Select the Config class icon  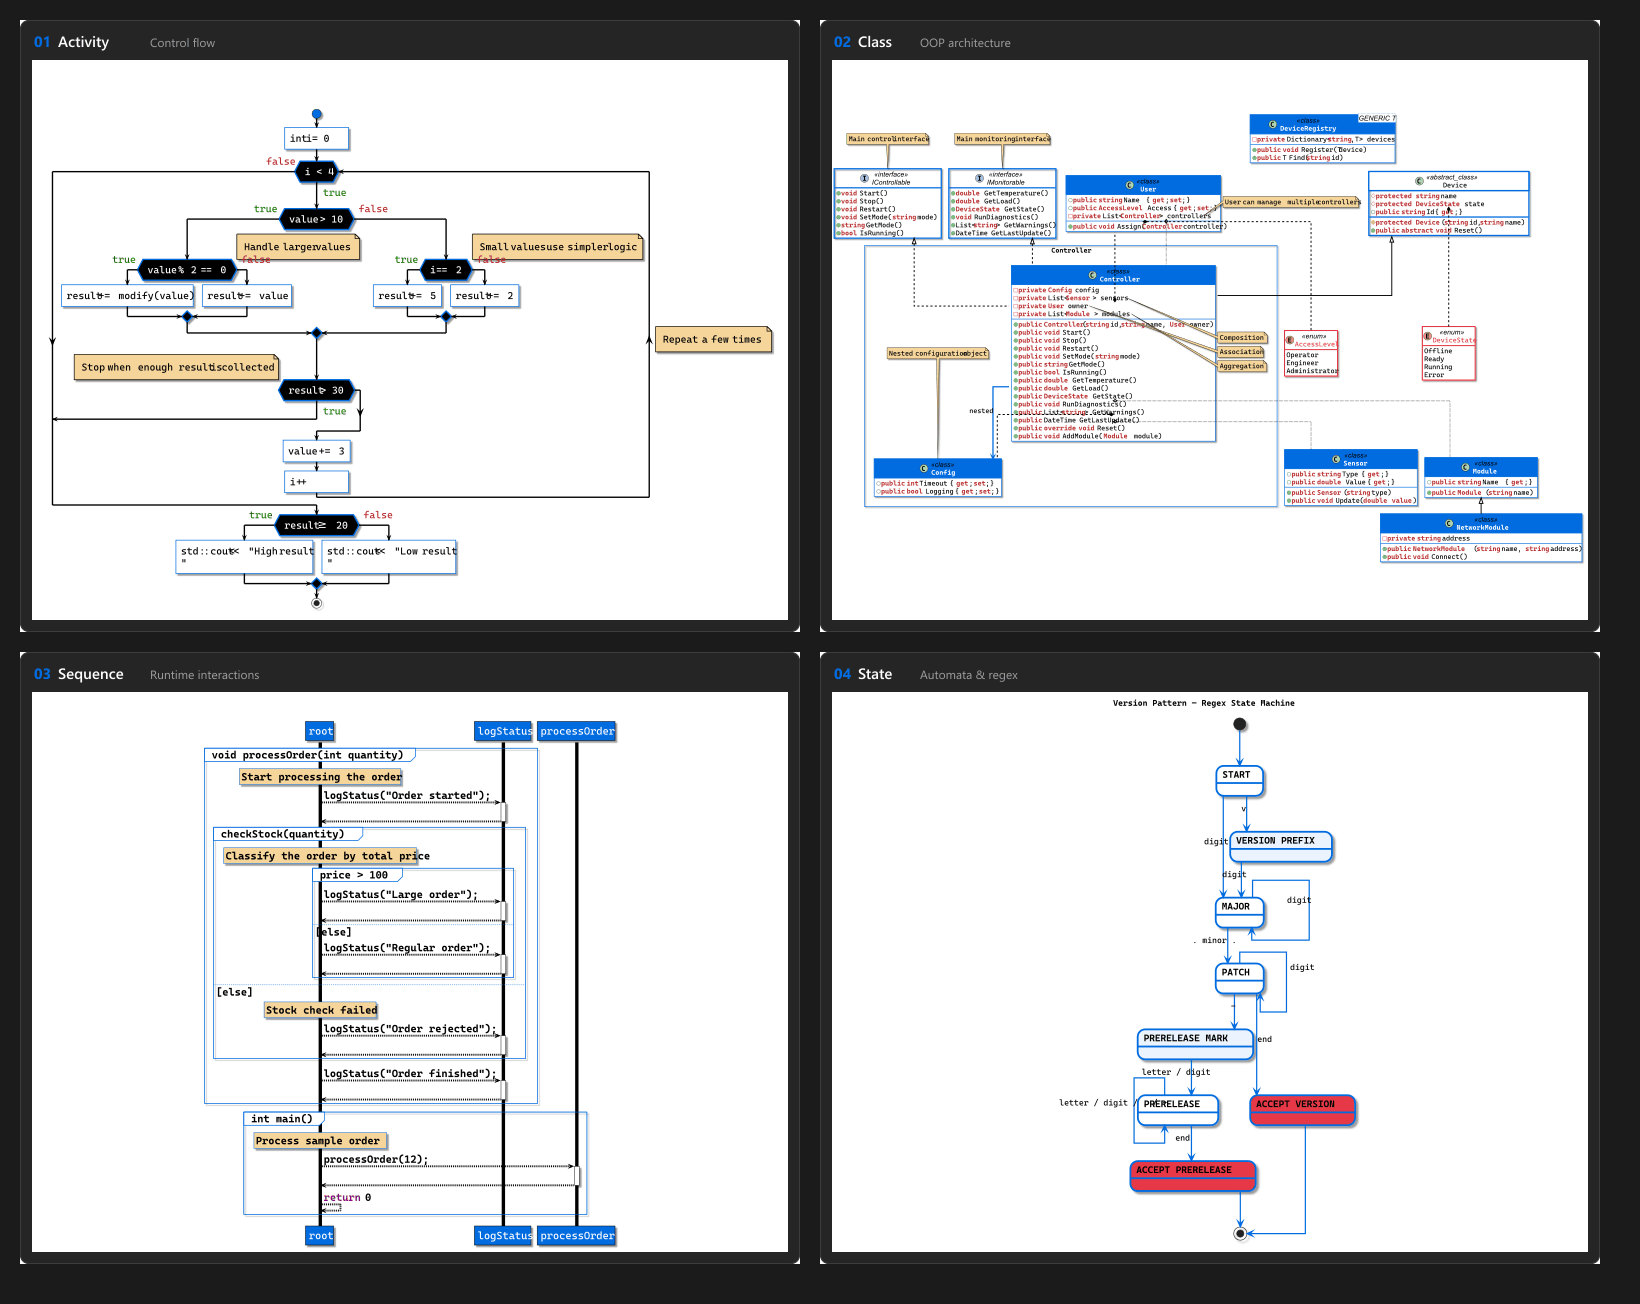tap(923, 469)
